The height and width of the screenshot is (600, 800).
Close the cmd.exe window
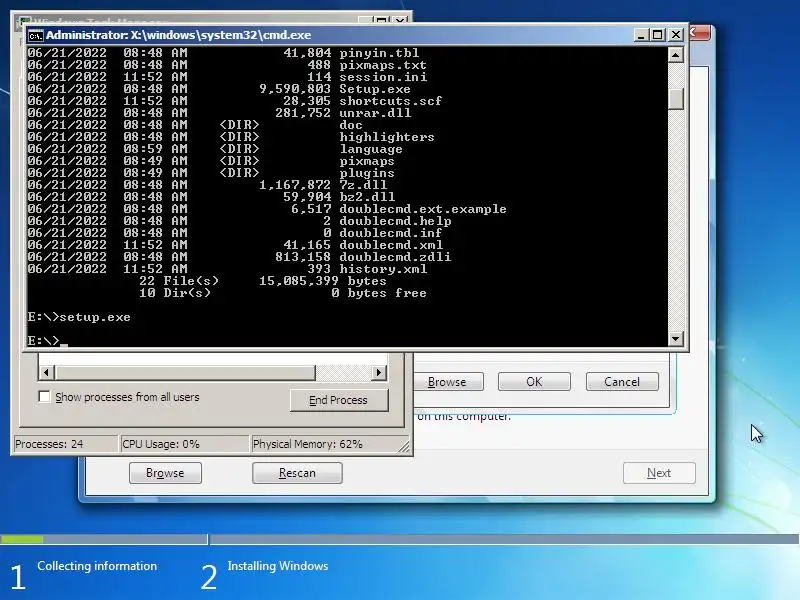click(x=676, y=35)
